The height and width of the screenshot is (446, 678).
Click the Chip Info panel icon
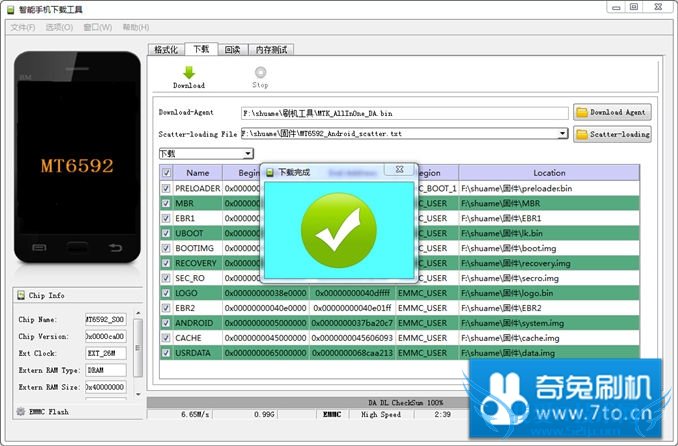[x=21, y=295]
